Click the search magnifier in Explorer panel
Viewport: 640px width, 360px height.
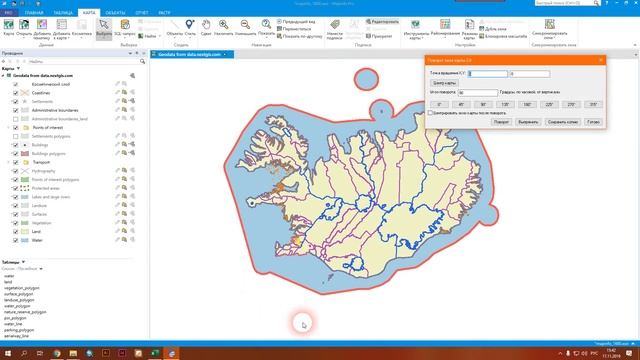pyautogui.click(x=142, y=61)
